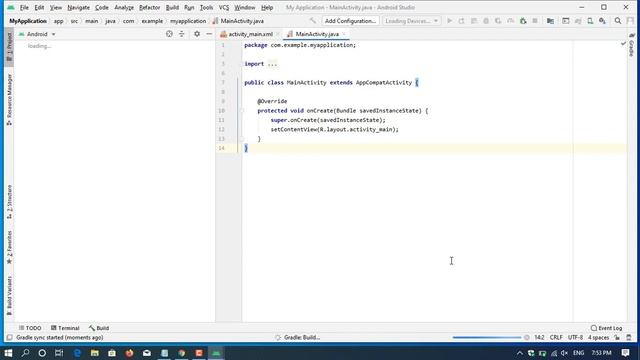Open the 4 spaces indent selector
640x360 pixels.
click(598, 338)
